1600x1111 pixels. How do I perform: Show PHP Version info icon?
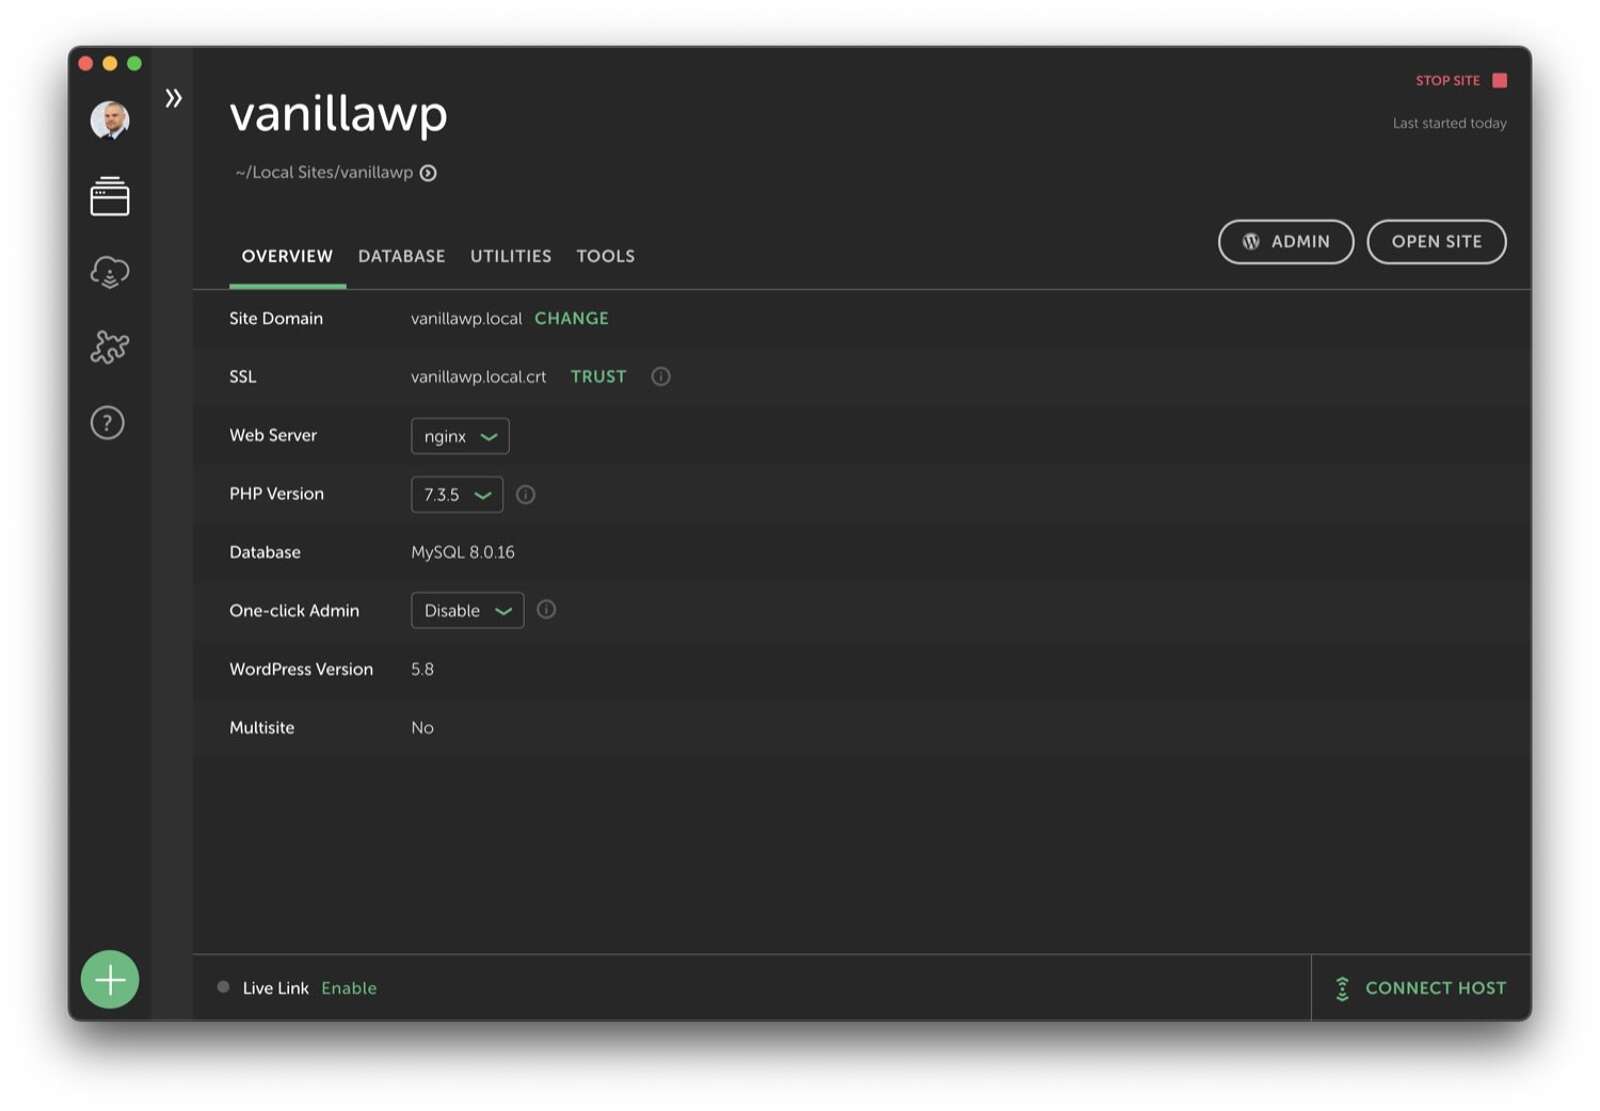point(525,494)
